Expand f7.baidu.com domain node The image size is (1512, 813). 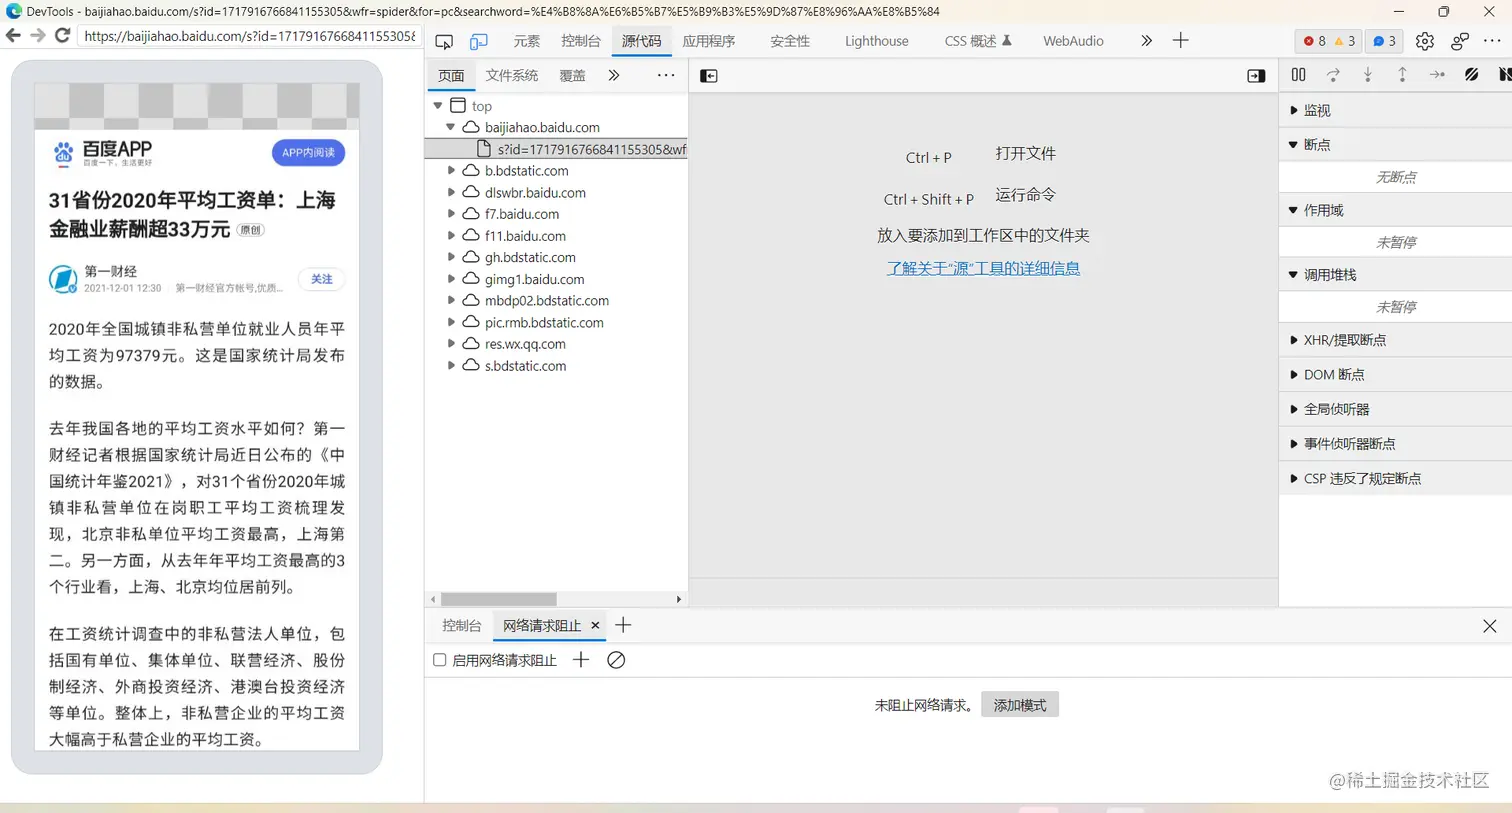[x=451, y=214]
